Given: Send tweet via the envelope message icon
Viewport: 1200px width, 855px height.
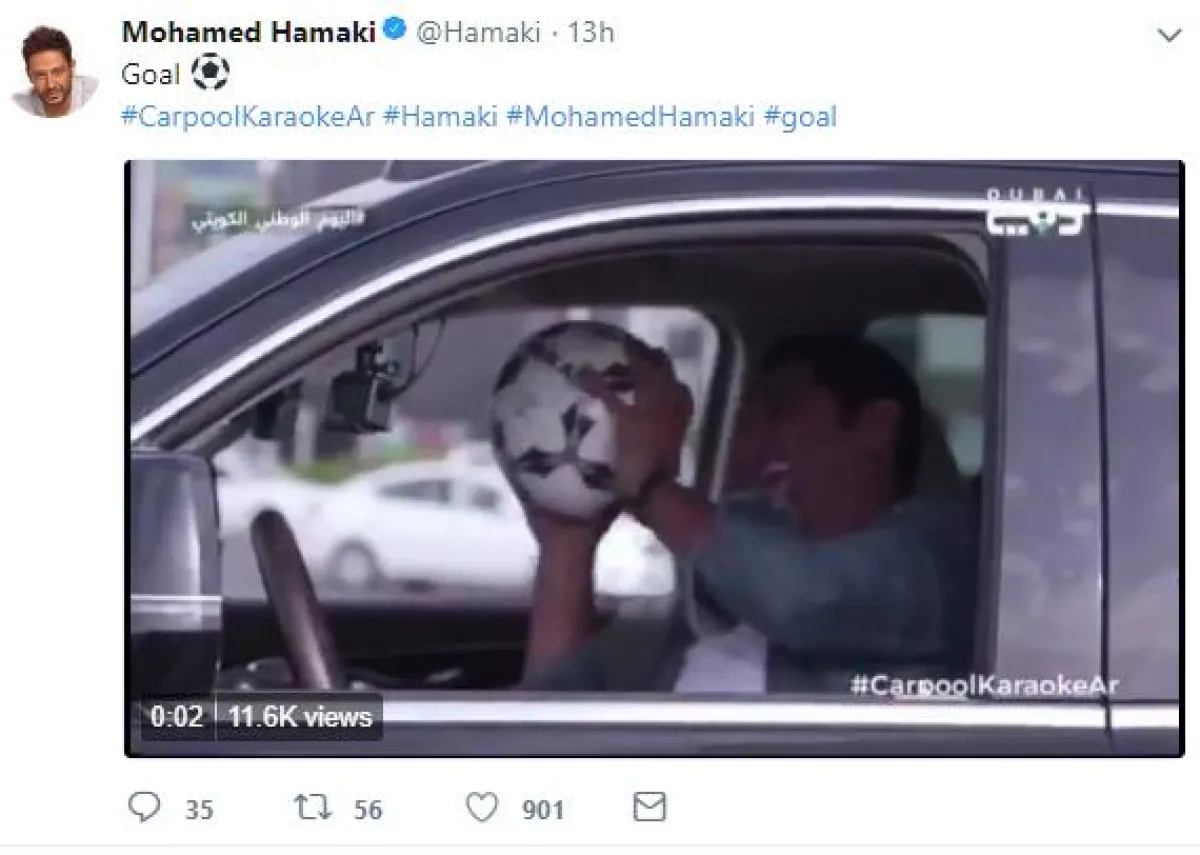Looking at the screenshot, I should (x=650, y=807).
